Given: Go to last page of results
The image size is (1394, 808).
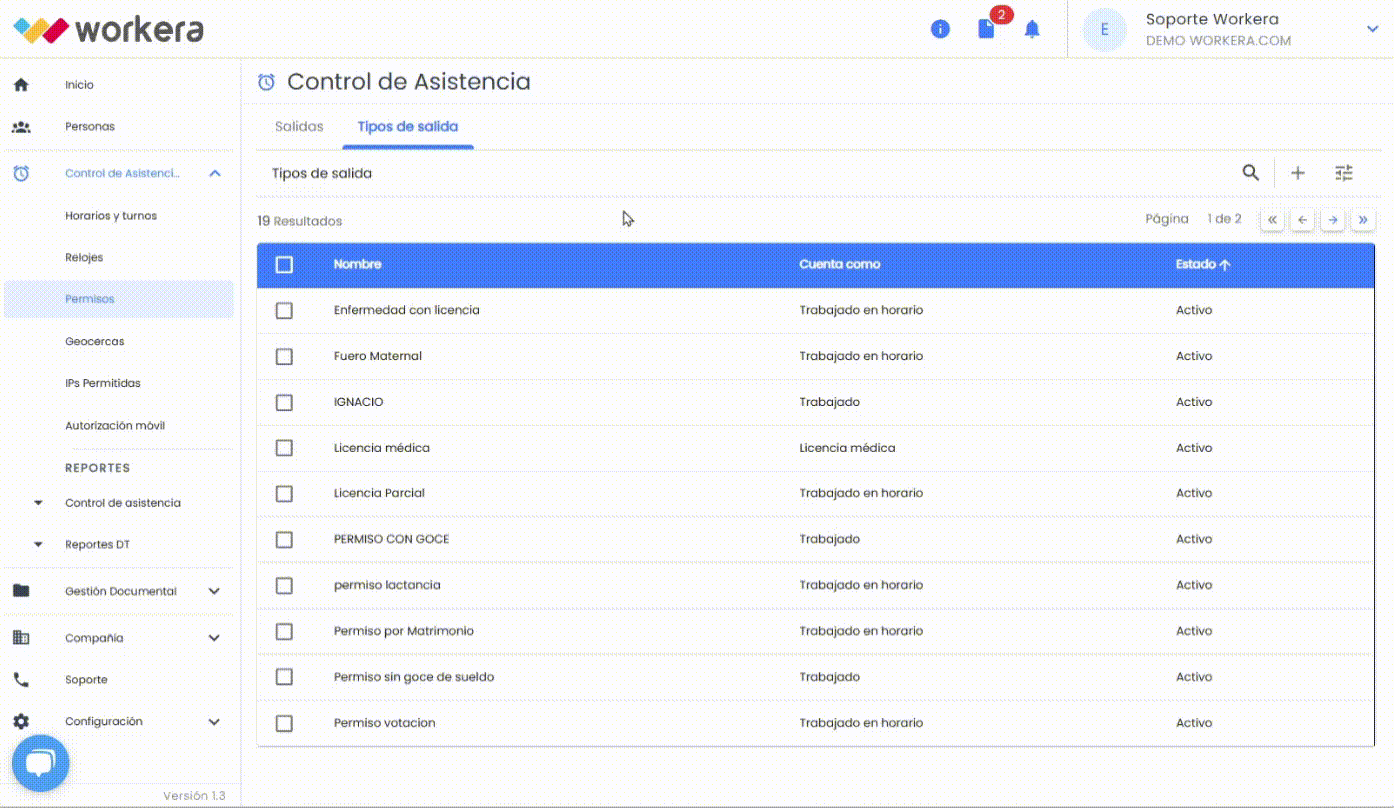Looking at the screenshot, I should point(1363,220).
